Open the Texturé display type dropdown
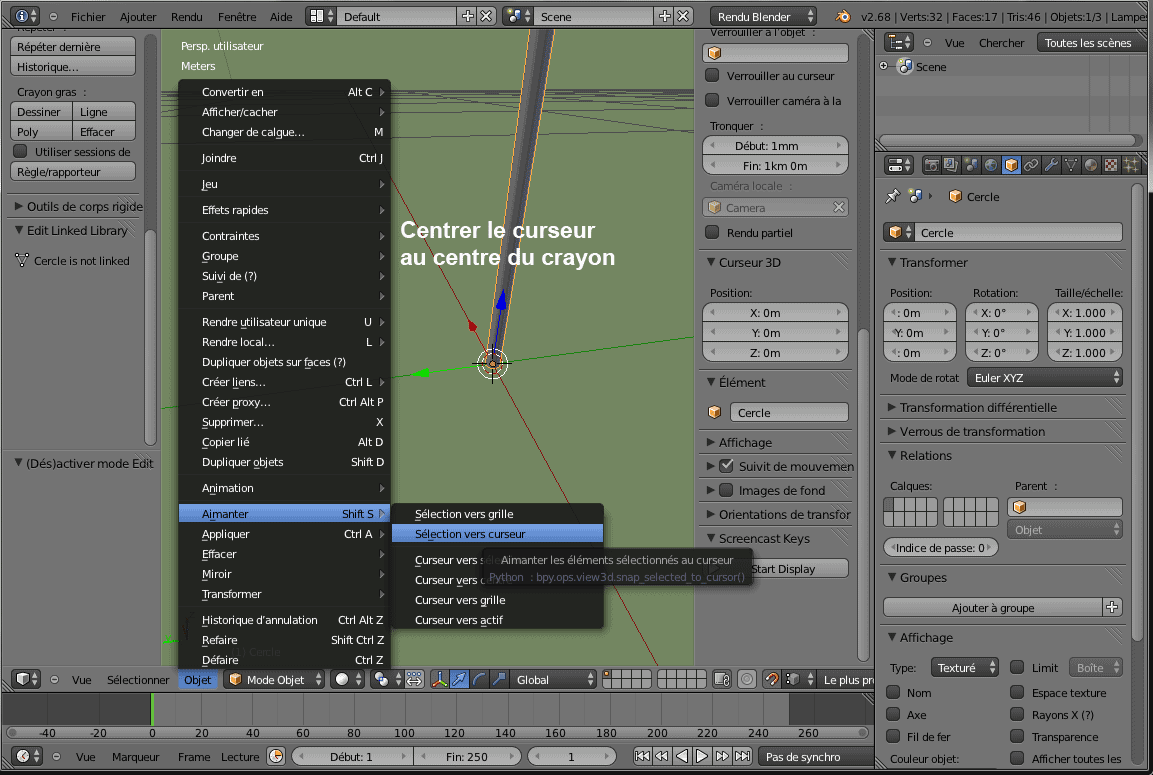The width and height of the screenshot is (1153, 775). point(964,668)
